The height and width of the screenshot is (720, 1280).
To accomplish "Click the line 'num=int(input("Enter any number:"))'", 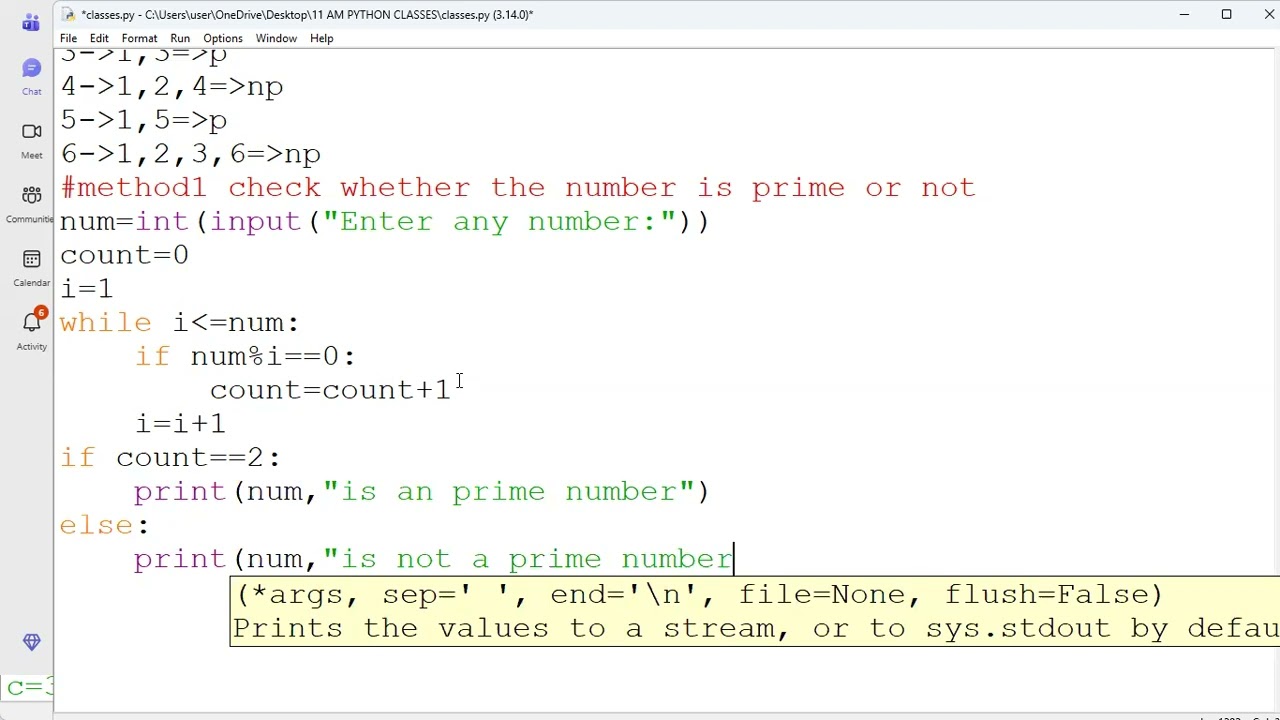I will tap(385, 221).
